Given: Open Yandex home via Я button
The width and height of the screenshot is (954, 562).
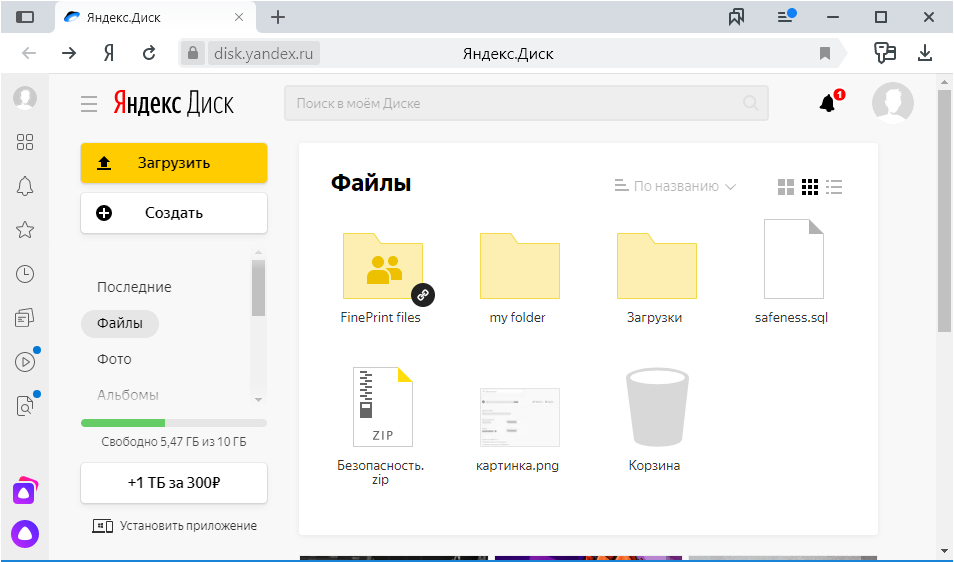Looking at the screenshot, I should 109,54.
